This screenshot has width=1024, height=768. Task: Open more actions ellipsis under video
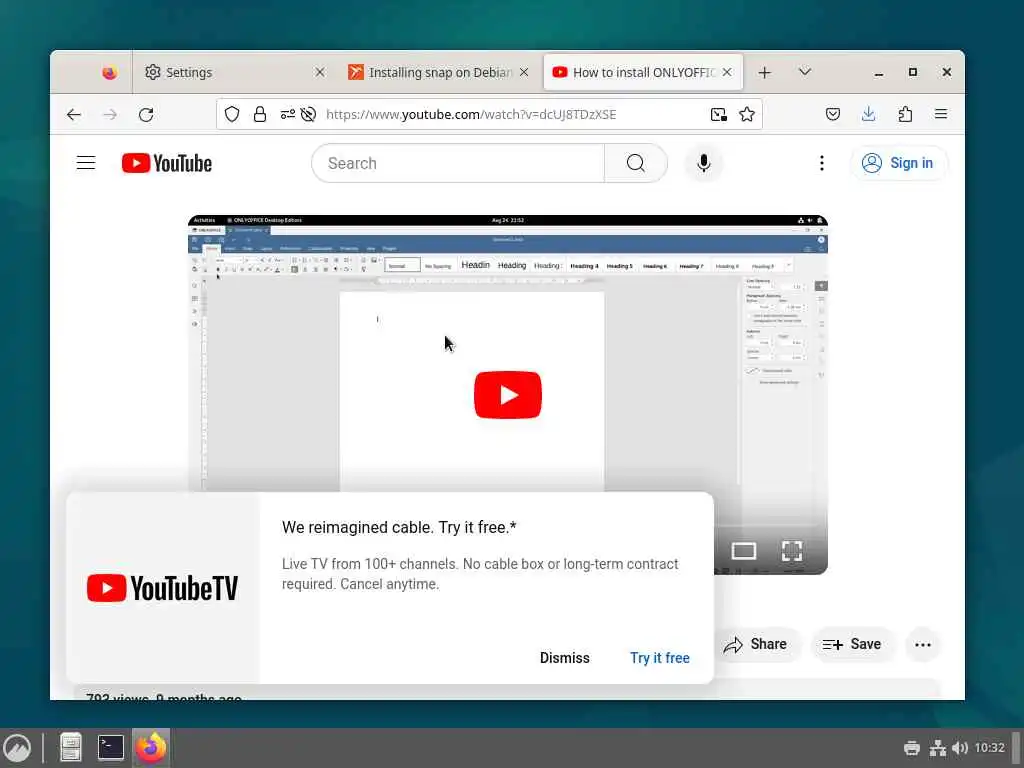(923, 645)
